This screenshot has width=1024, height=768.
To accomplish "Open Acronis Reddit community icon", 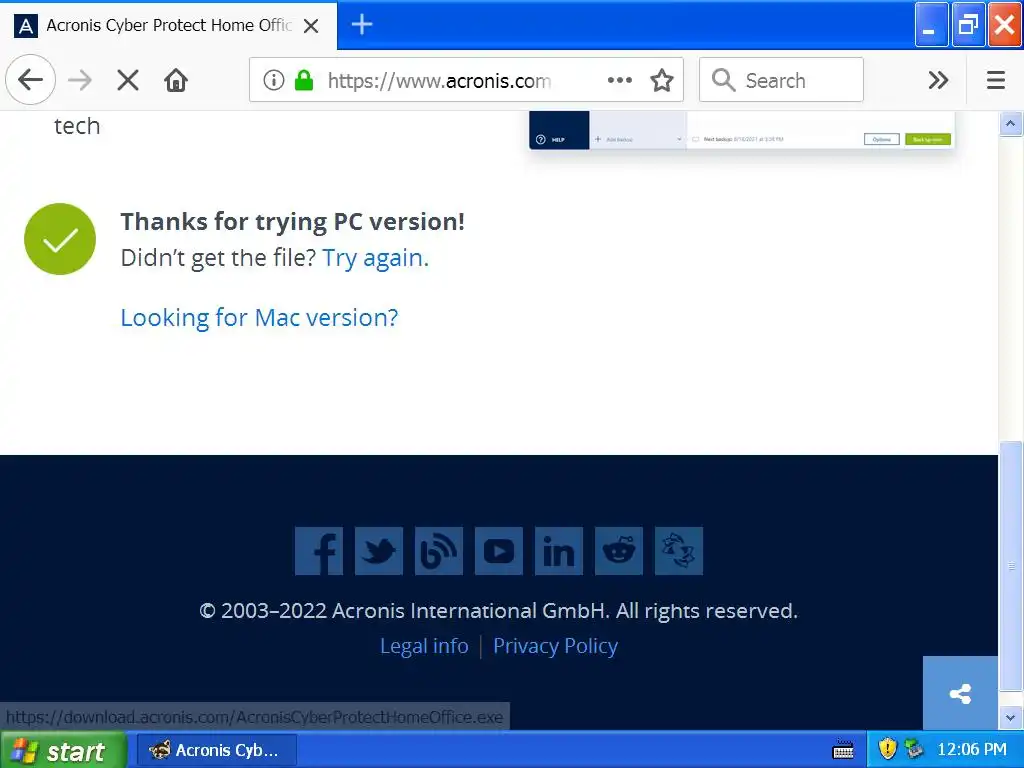I will click(619, 551).
